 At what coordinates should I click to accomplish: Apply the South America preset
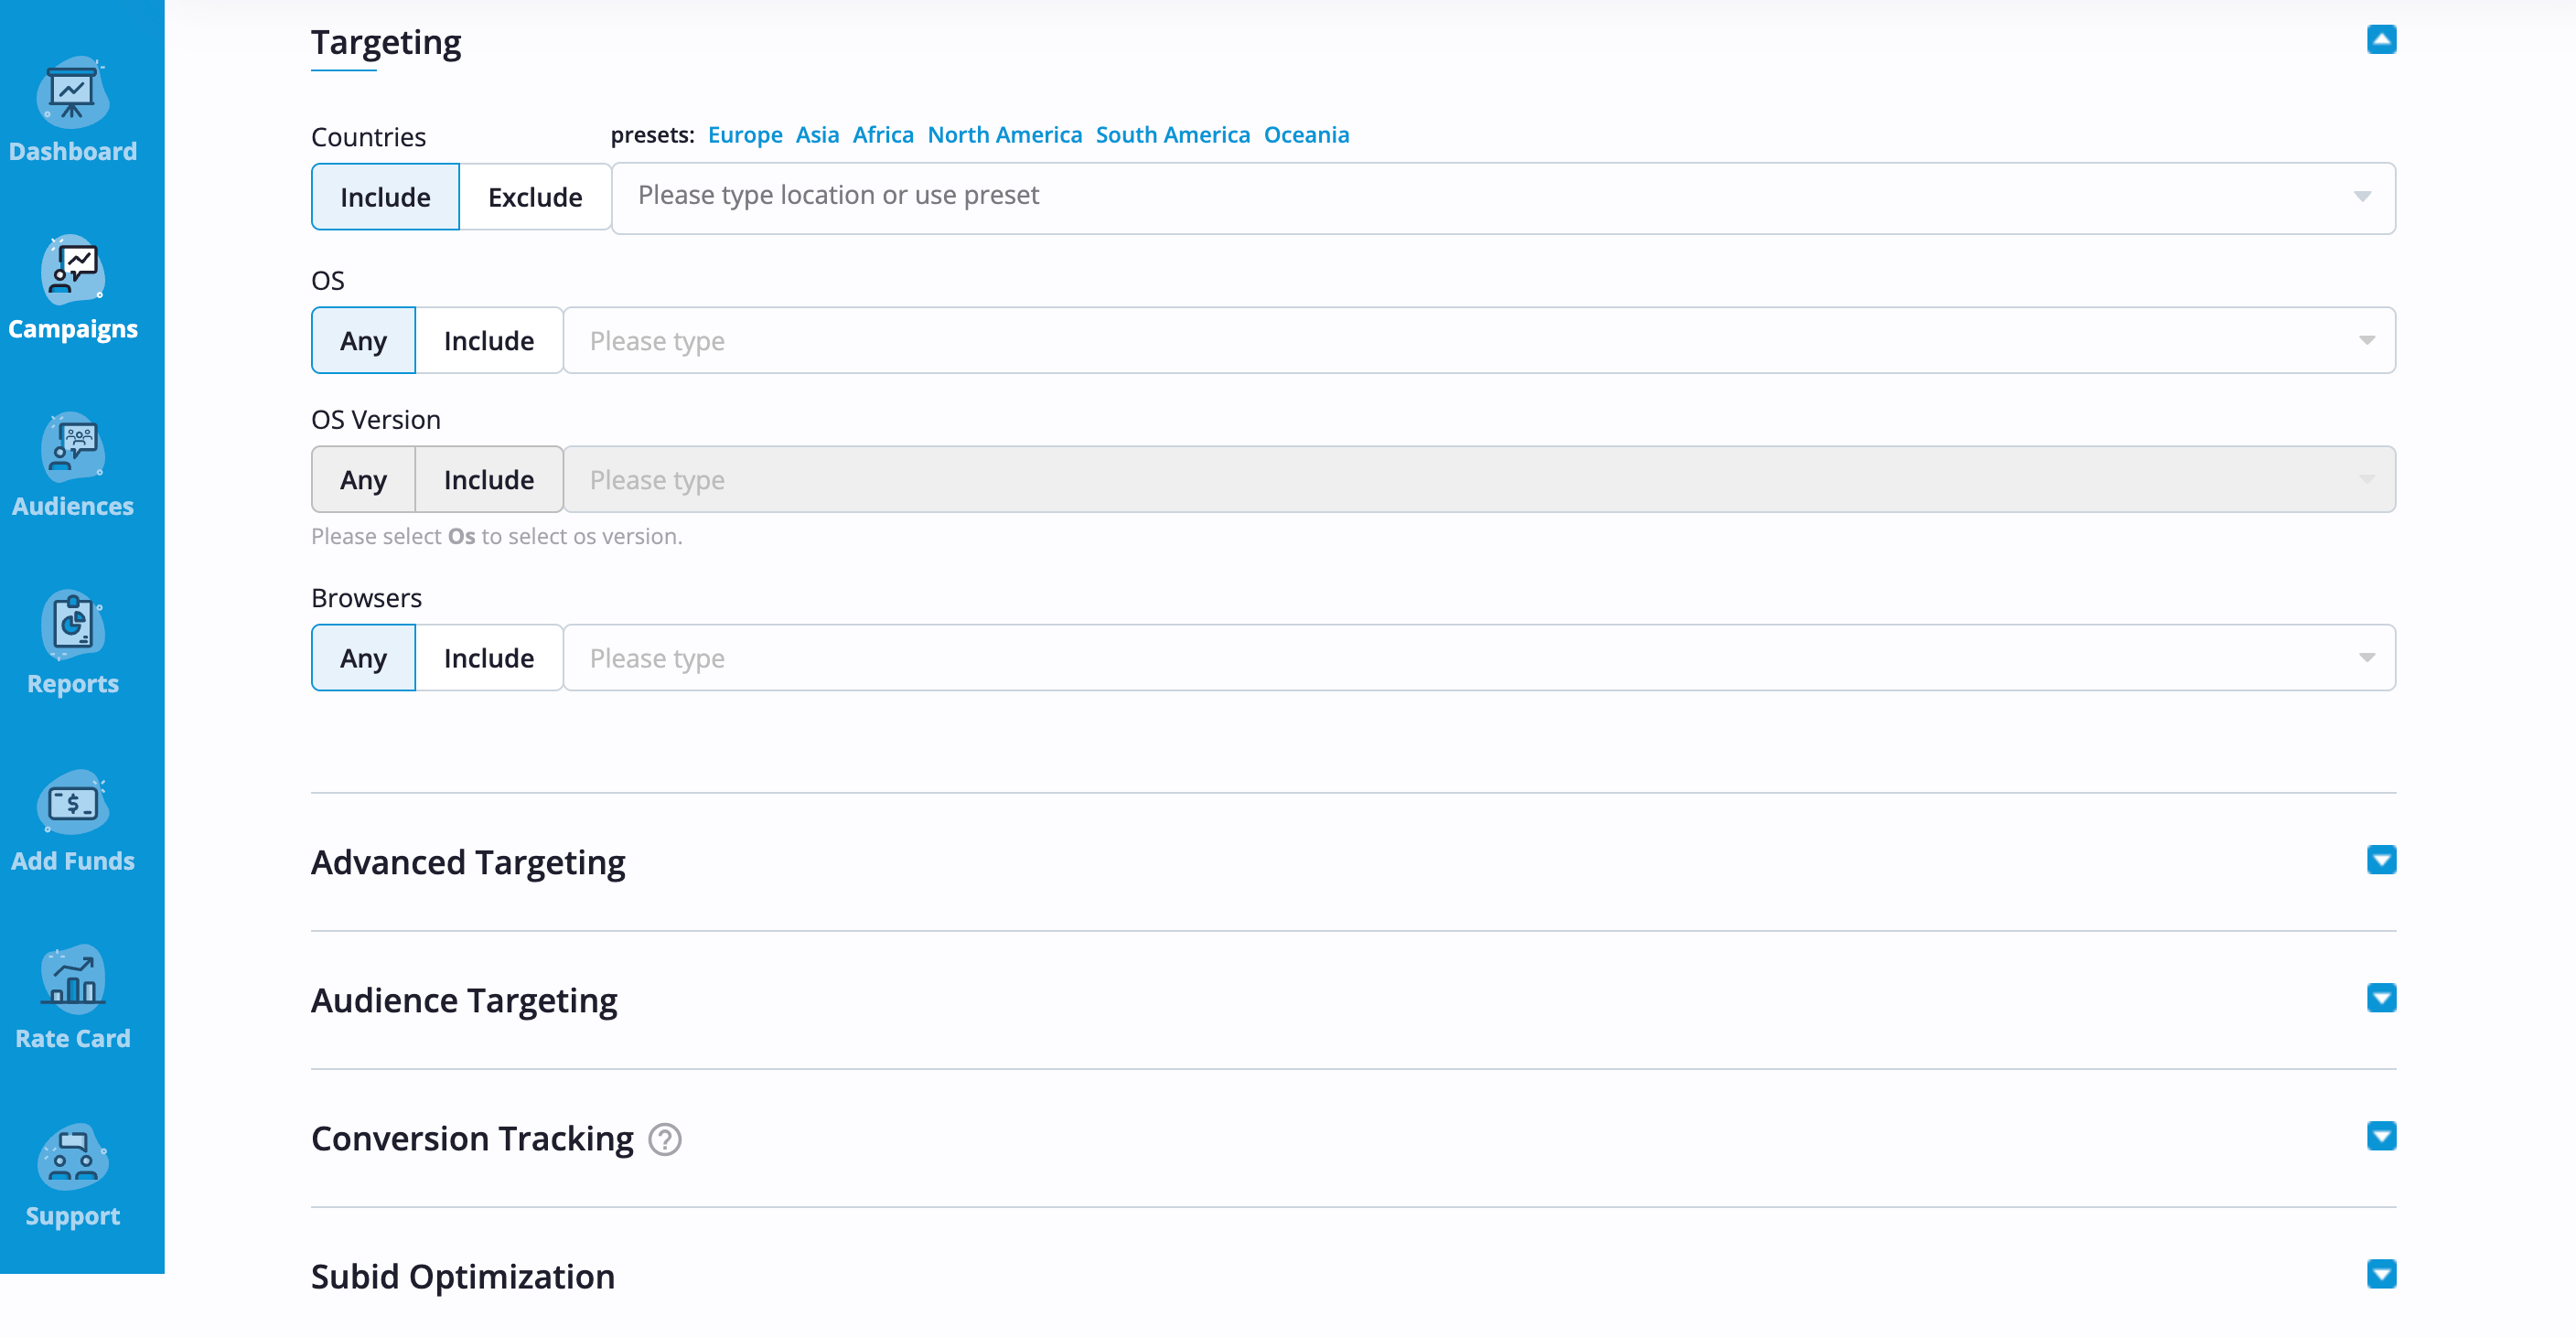1173,135
